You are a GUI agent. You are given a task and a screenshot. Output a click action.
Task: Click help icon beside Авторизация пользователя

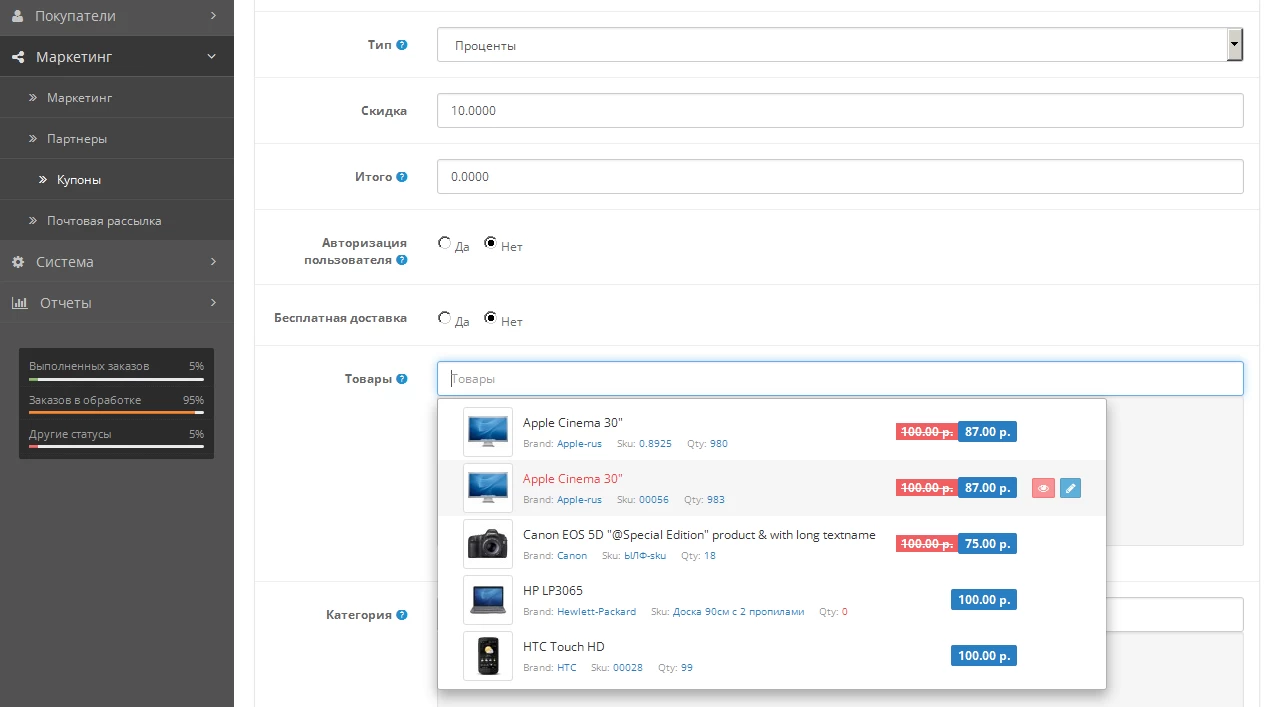pos(402,260)
